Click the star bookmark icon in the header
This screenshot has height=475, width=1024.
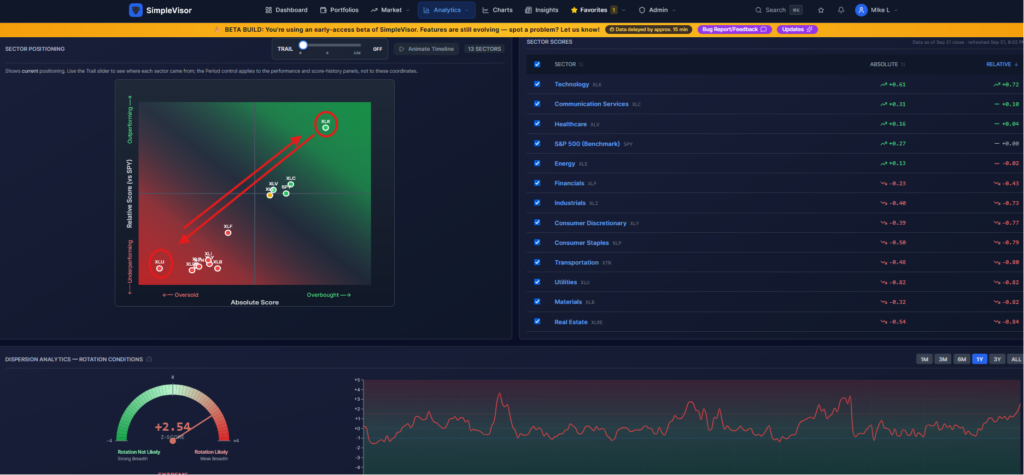821,10
